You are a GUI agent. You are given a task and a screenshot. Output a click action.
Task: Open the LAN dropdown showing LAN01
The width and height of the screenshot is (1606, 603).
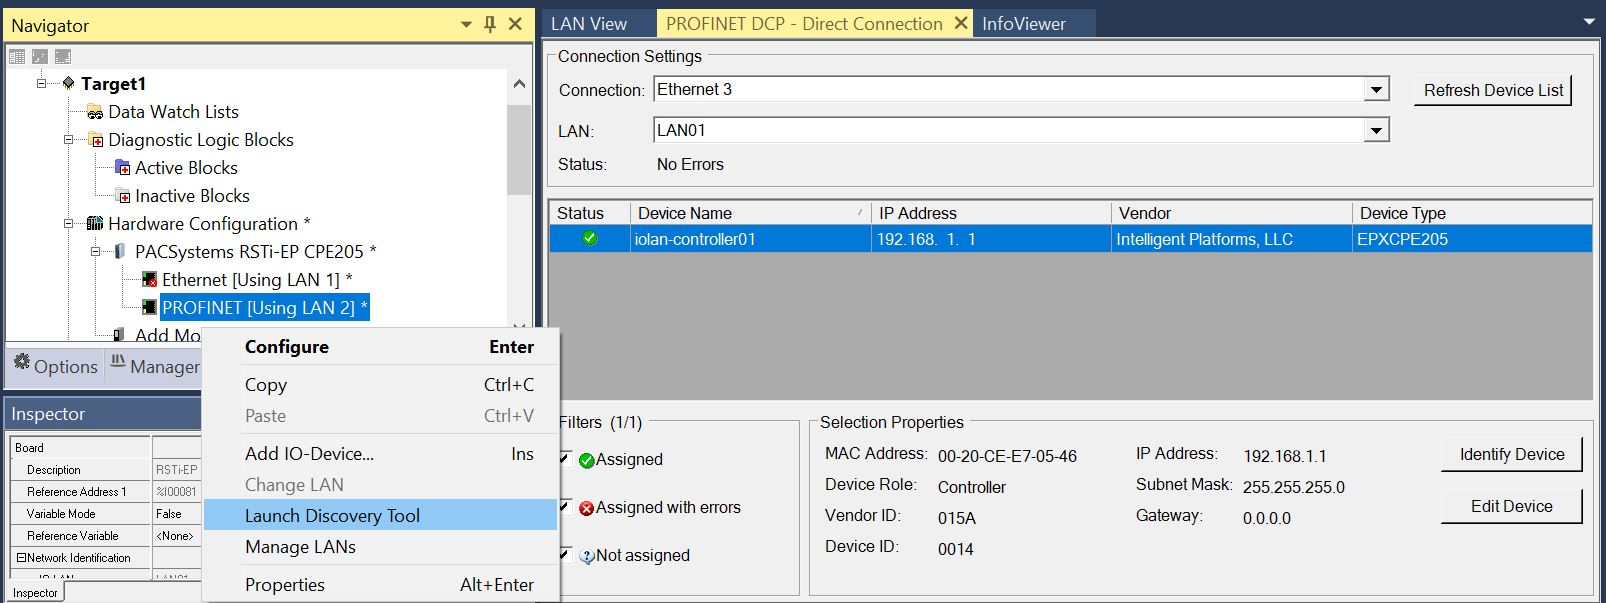1377,131
